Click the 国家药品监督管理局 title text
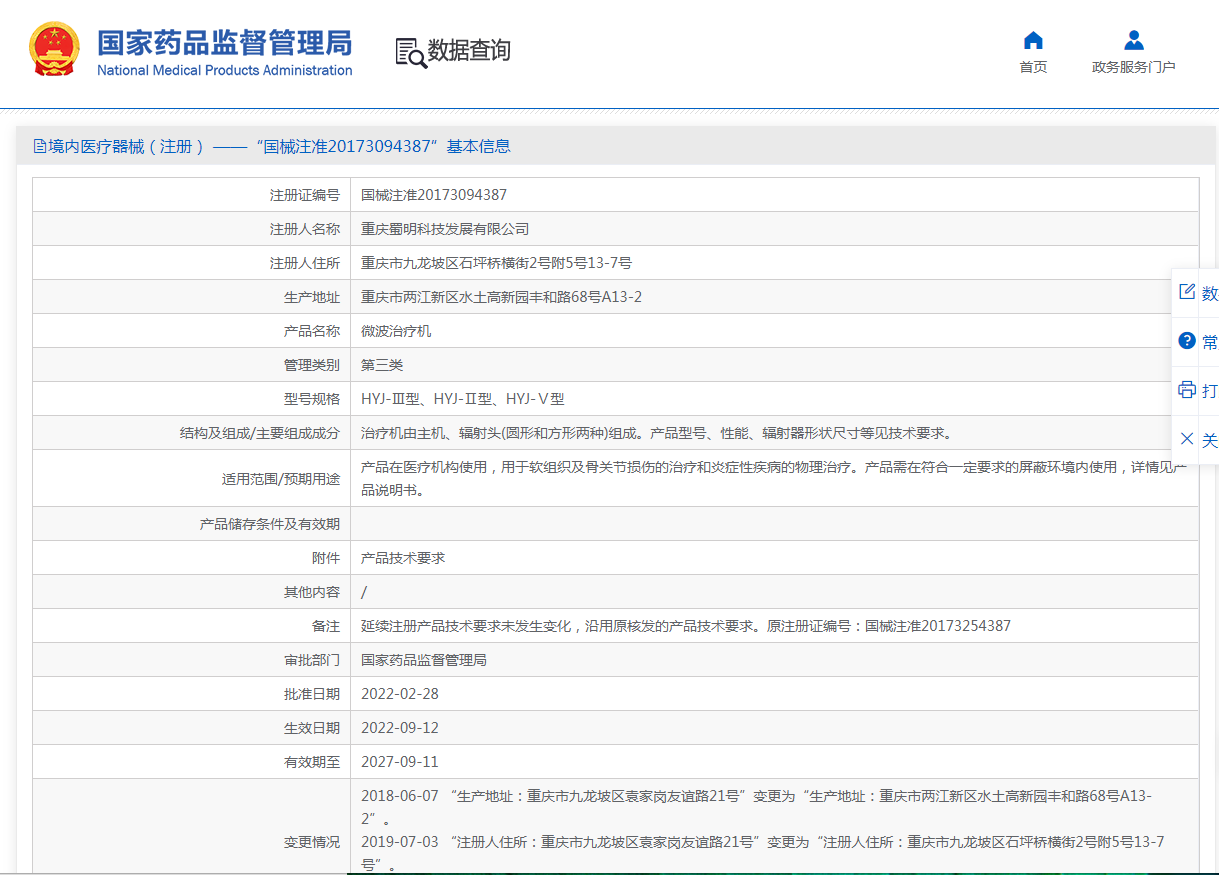 pyautogui.click(x=224, y=43)
